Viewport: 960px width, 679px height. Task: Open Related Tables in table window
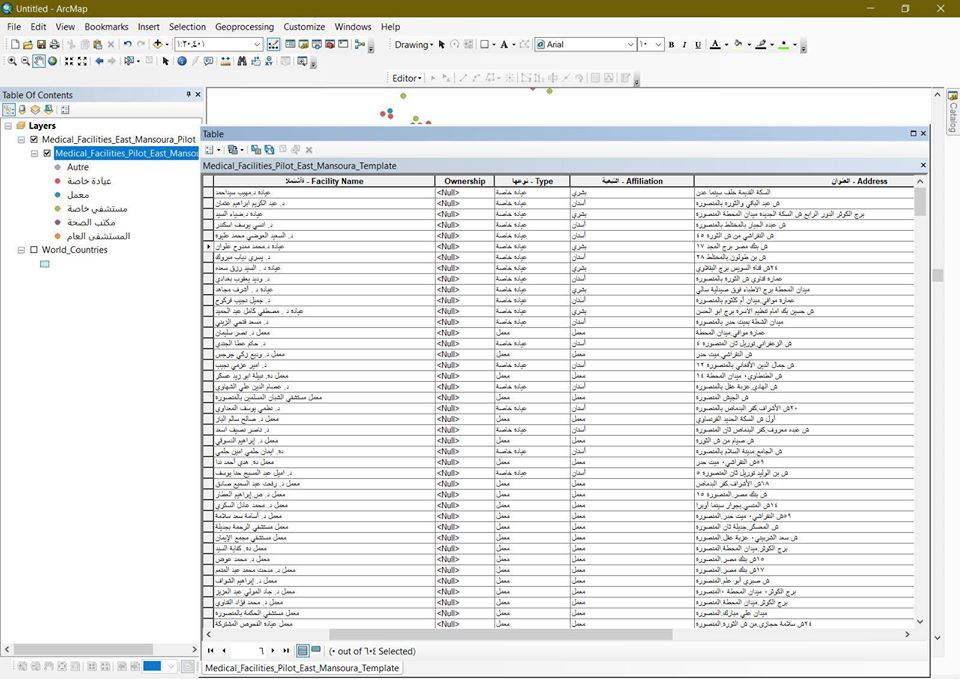coord(233,149)
